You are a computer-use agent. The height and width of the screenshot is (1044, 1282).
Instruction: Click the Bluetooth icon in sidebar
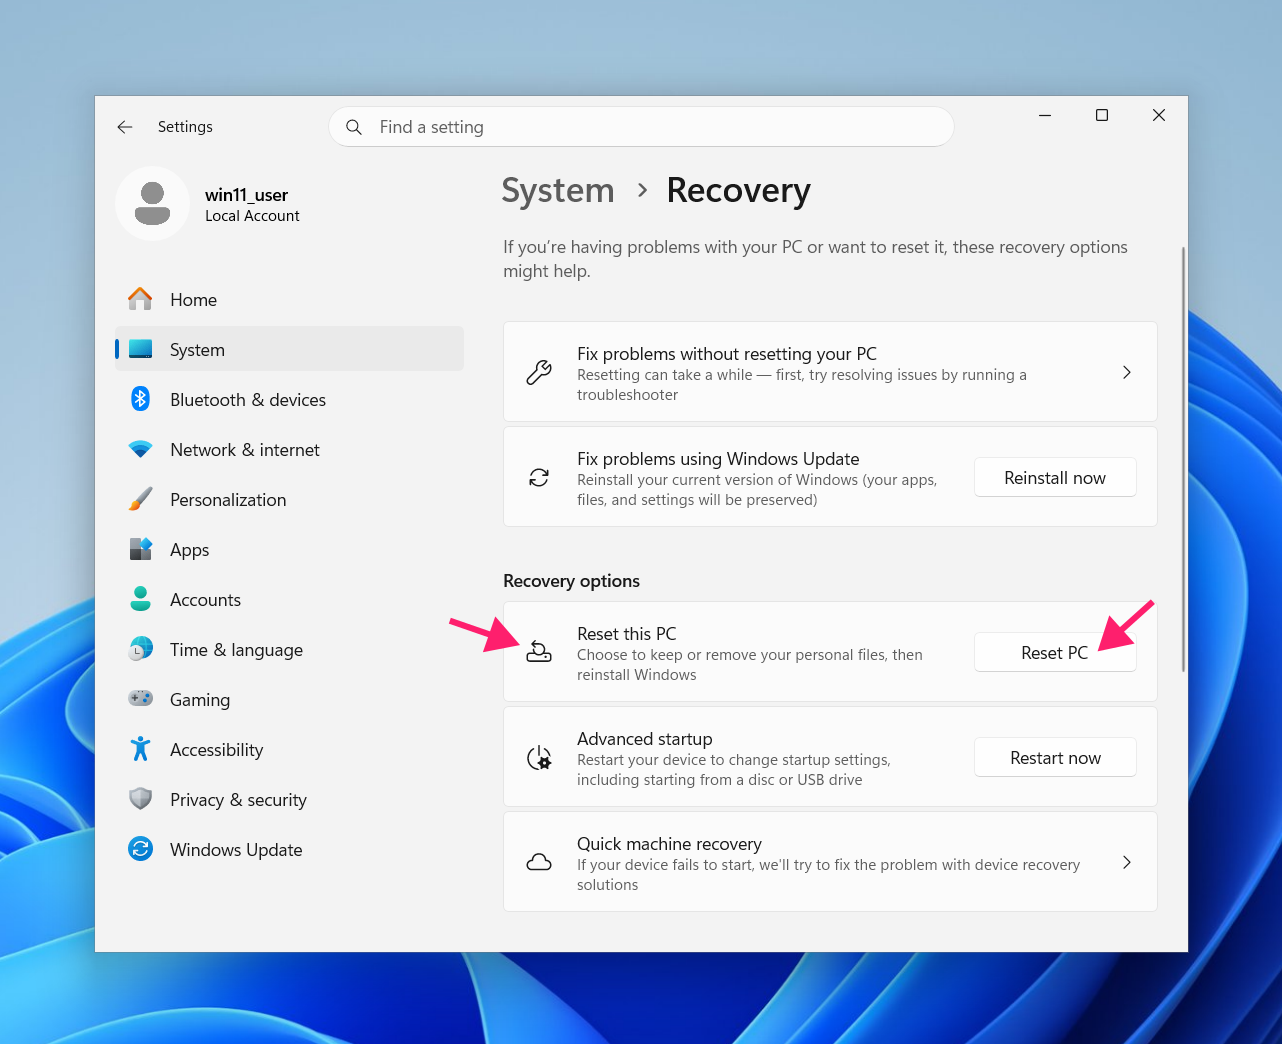(141, 399)
